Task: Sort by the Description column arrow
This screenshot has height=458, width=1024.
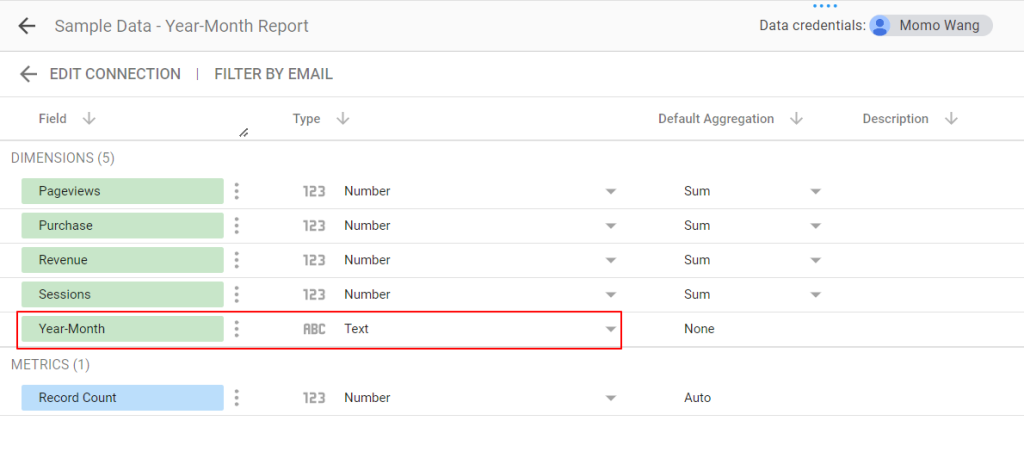Action: [x=951, y=119]
